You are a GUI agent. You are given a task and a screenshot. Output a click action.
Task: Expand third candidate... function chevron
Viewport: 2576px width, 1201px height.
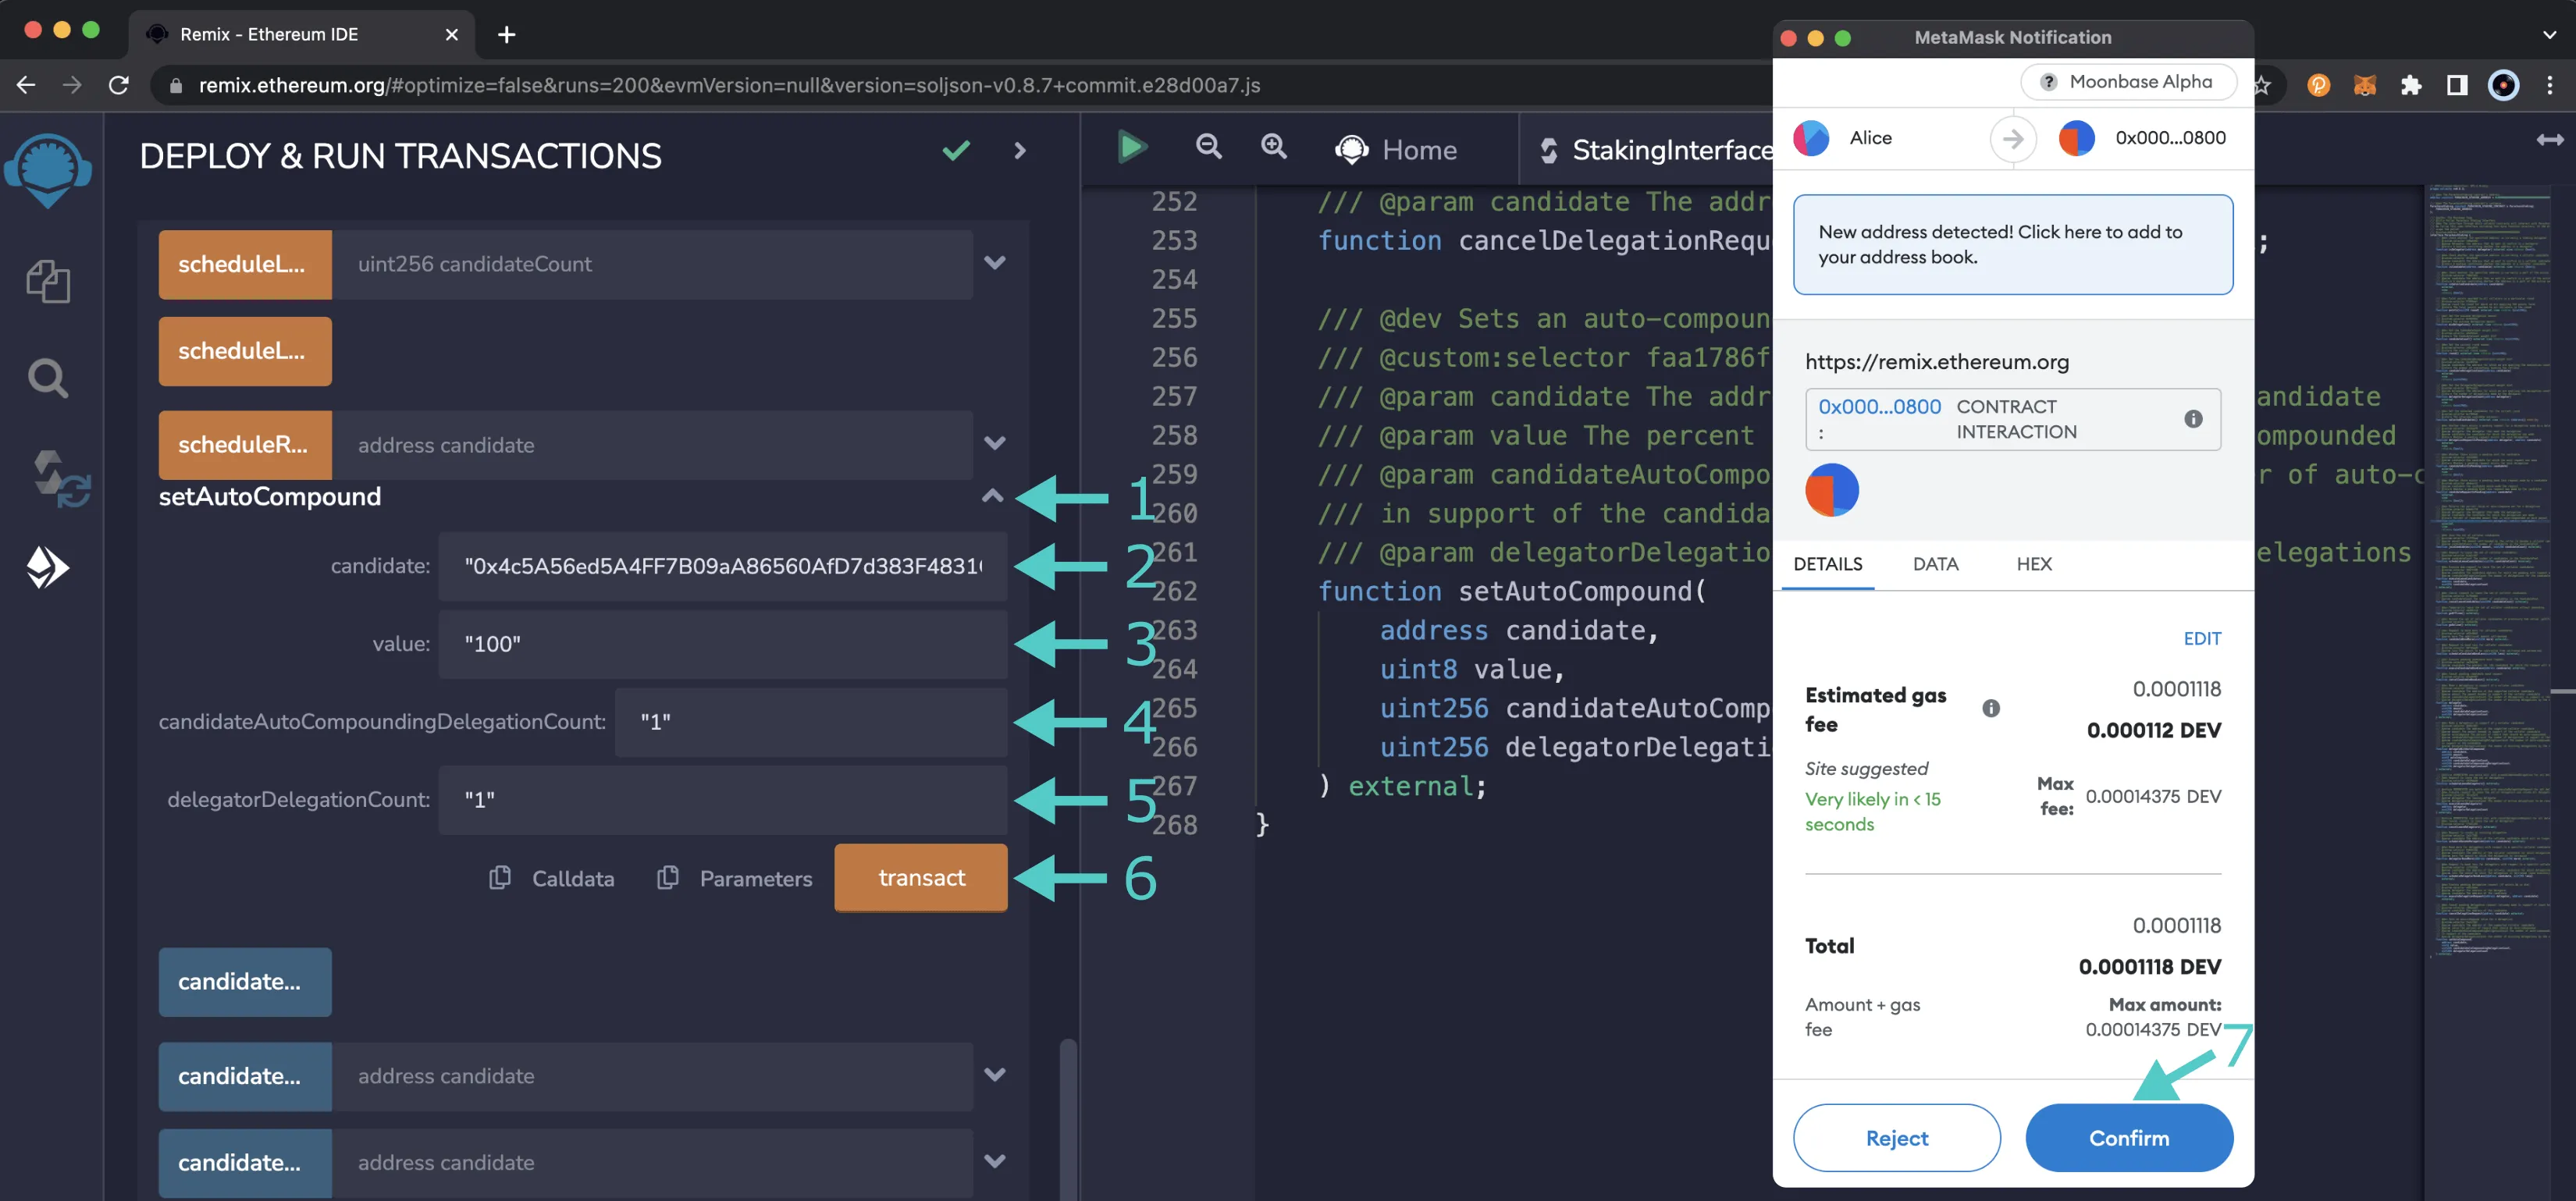point(994,1161)
